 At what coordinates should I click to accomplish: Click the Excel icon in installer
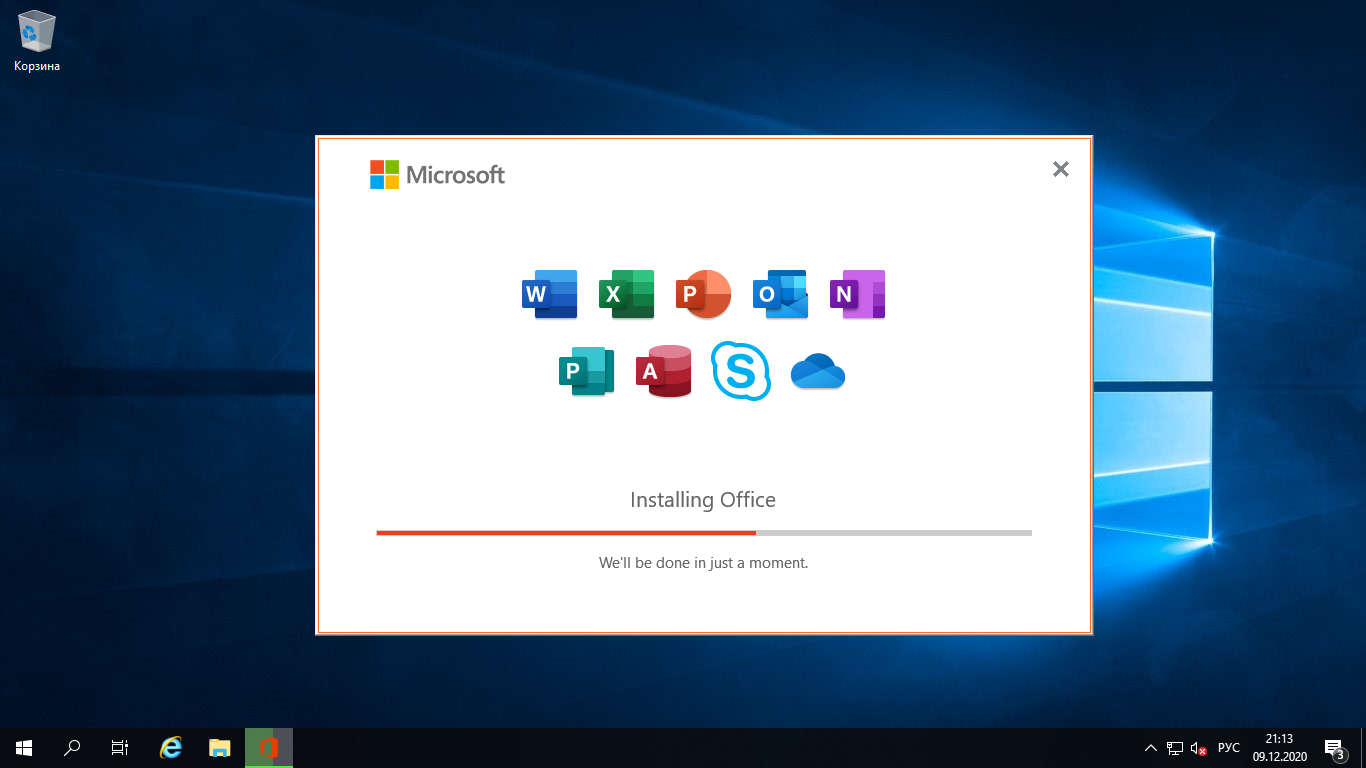point(626,294)
